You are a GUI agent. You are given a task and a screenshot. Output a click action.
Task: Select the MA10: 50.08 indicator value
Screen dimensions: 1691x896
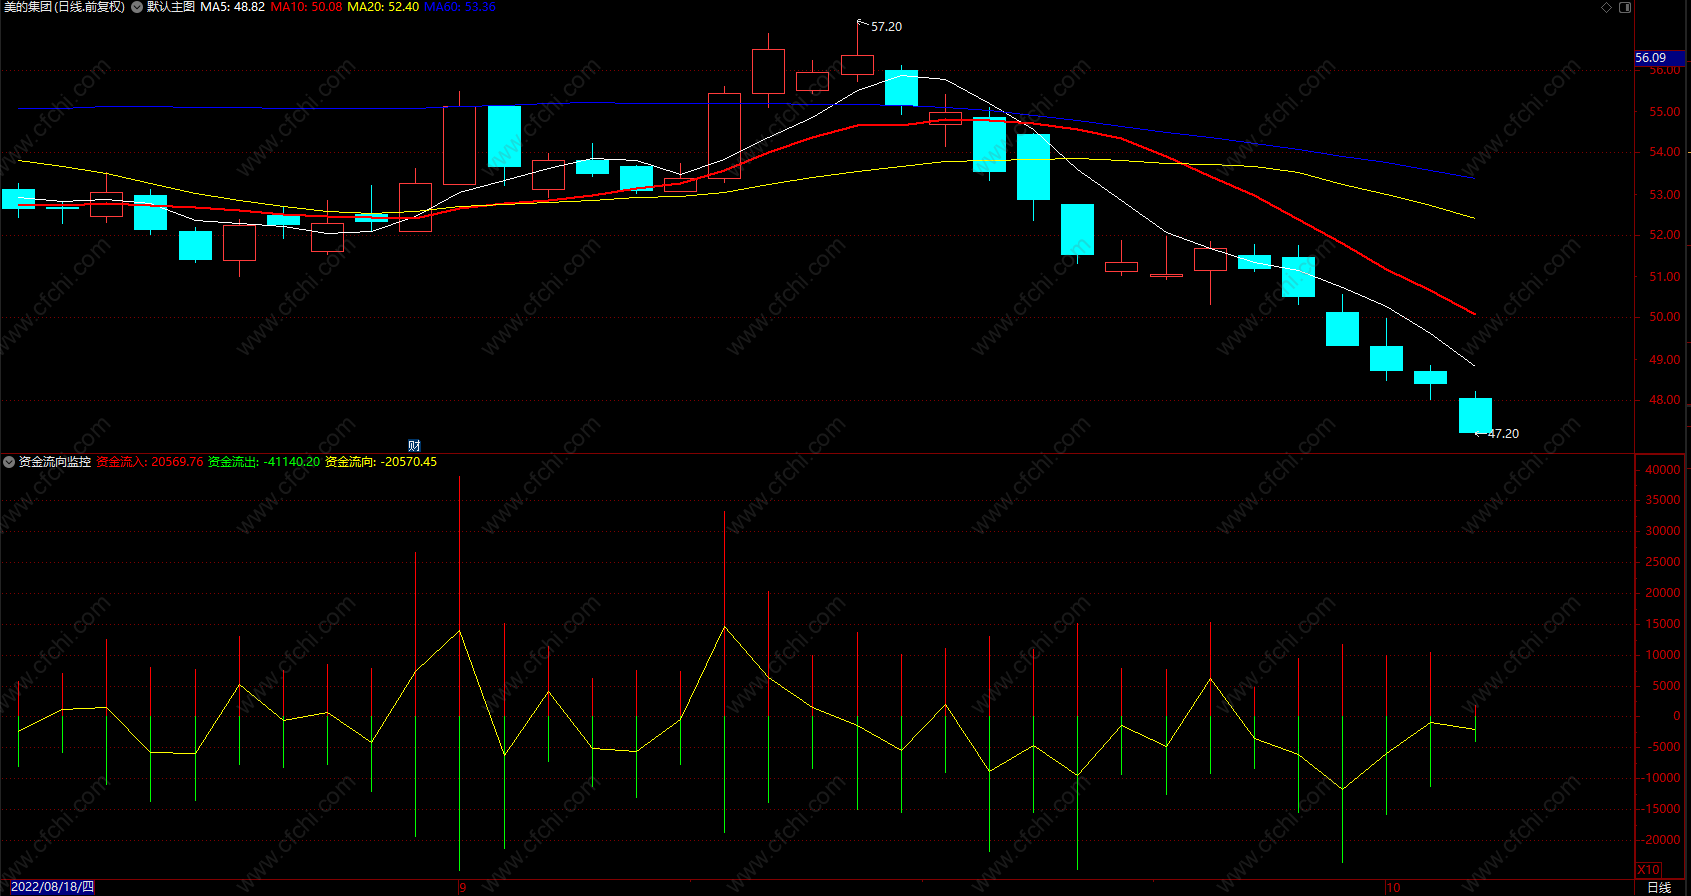coord(307,7)
